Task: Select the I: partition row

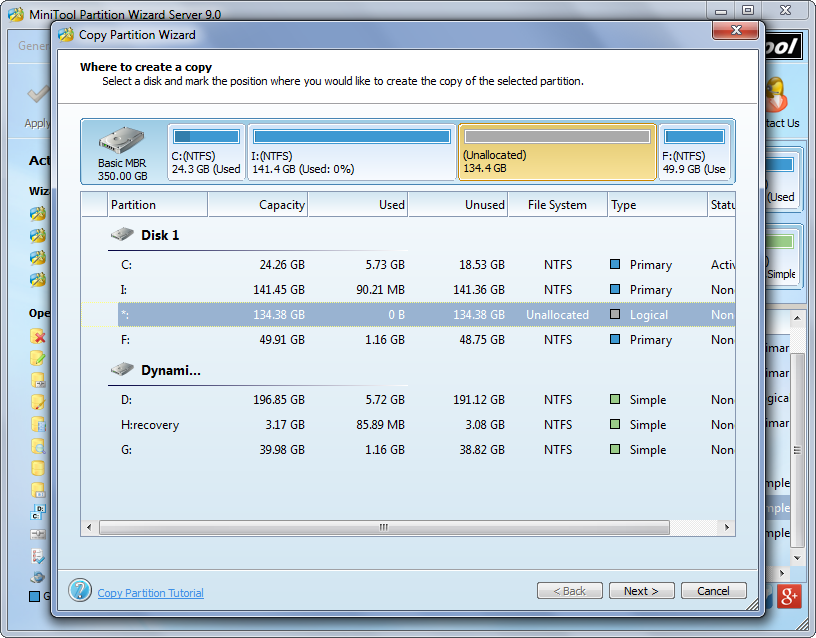Action: [x=408, y=290]
